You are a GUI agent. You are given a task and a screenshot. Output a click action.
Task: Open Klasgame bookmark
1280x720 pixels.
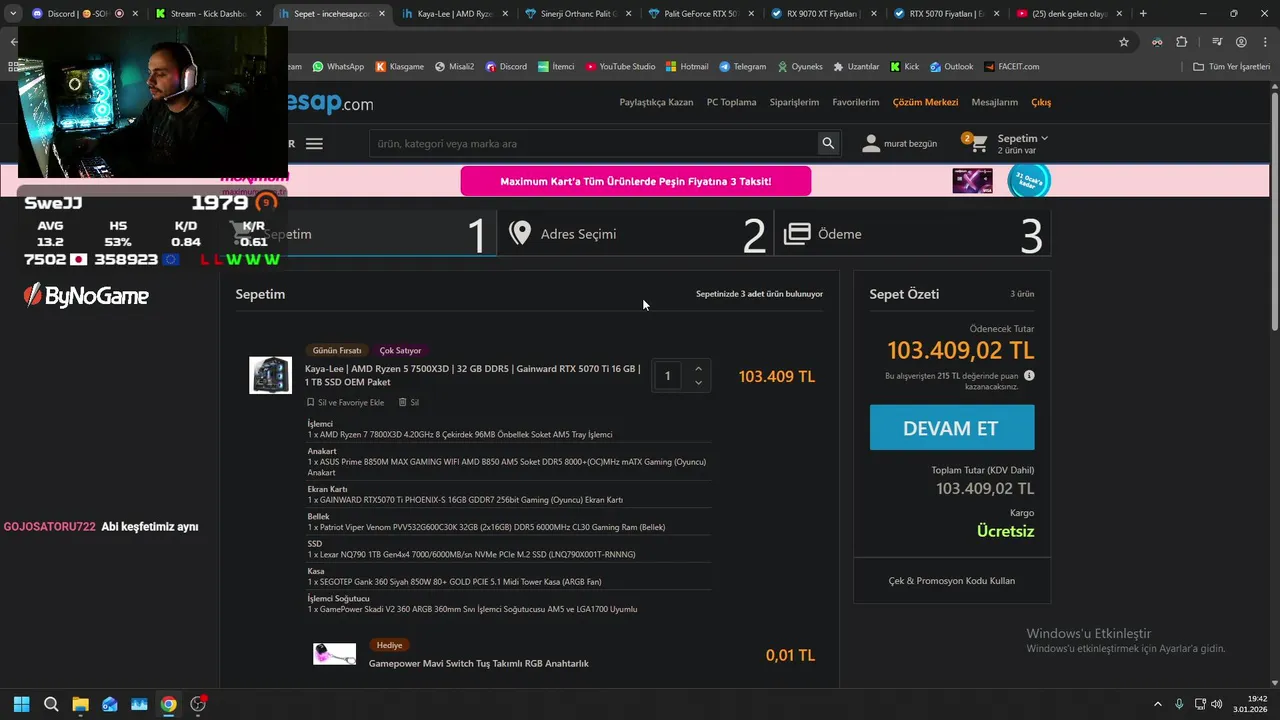pyautogui.click(x=400, y=66)
